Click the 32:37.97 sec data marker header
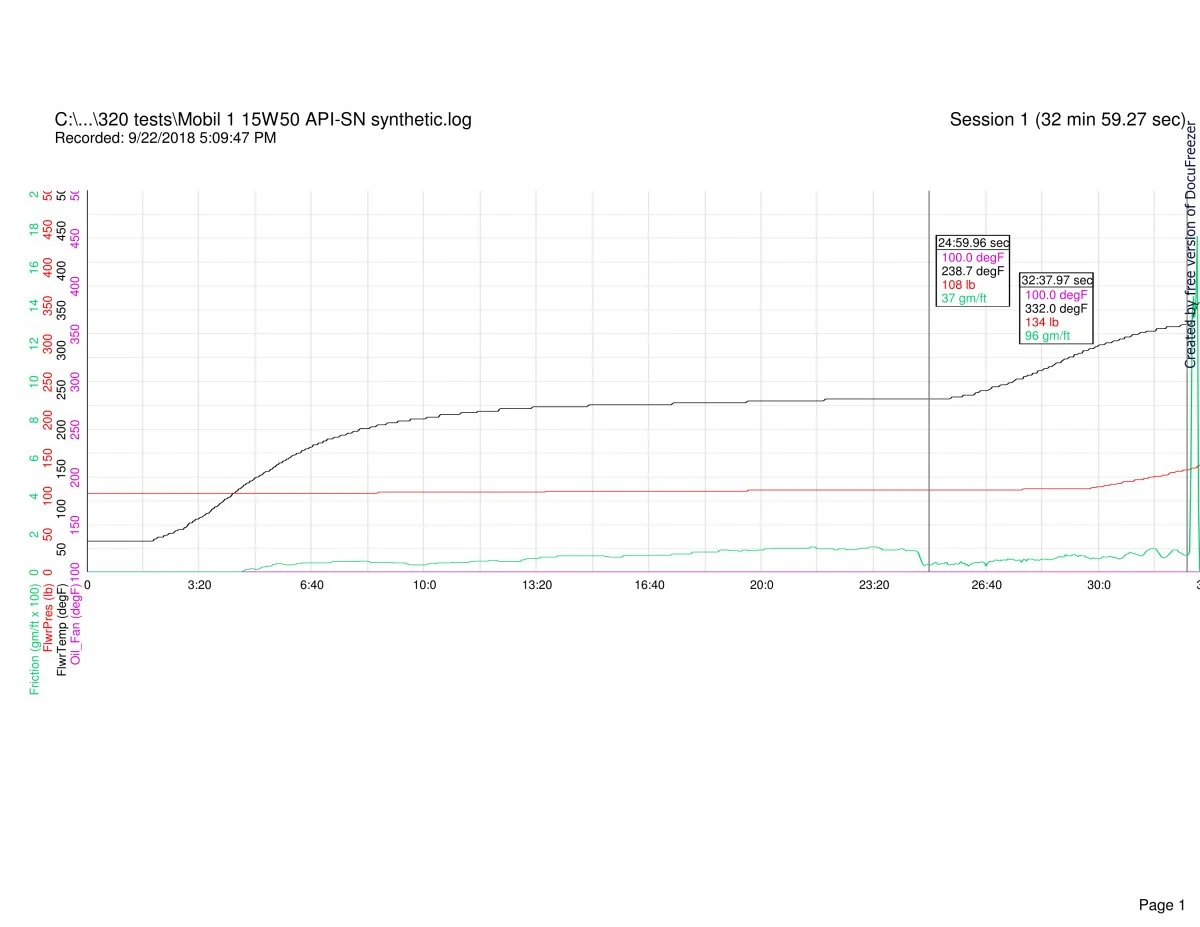This screenshot has width=1200, height=927. point(1057,280)
